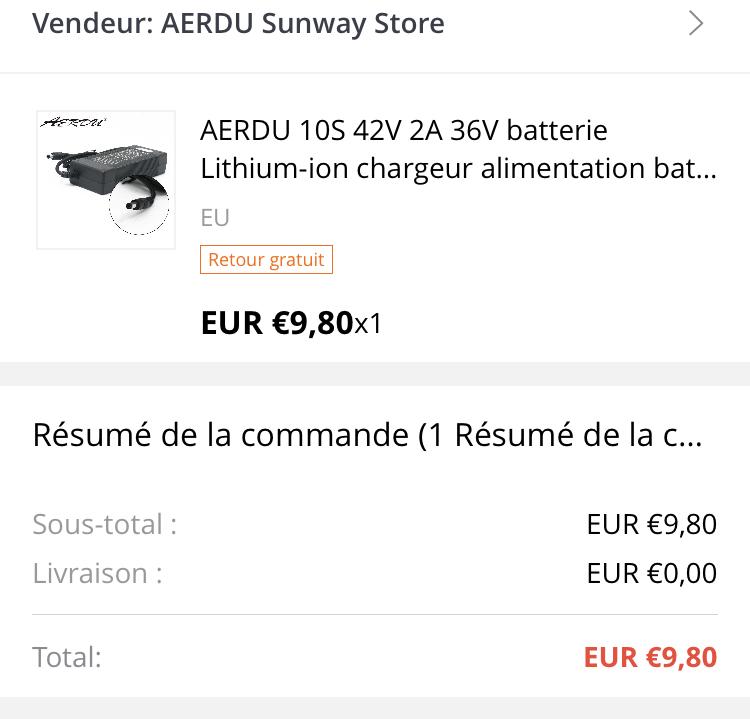750x719 pixels.
Task: Select the EU plug variant label
Action: coord(215,218)
